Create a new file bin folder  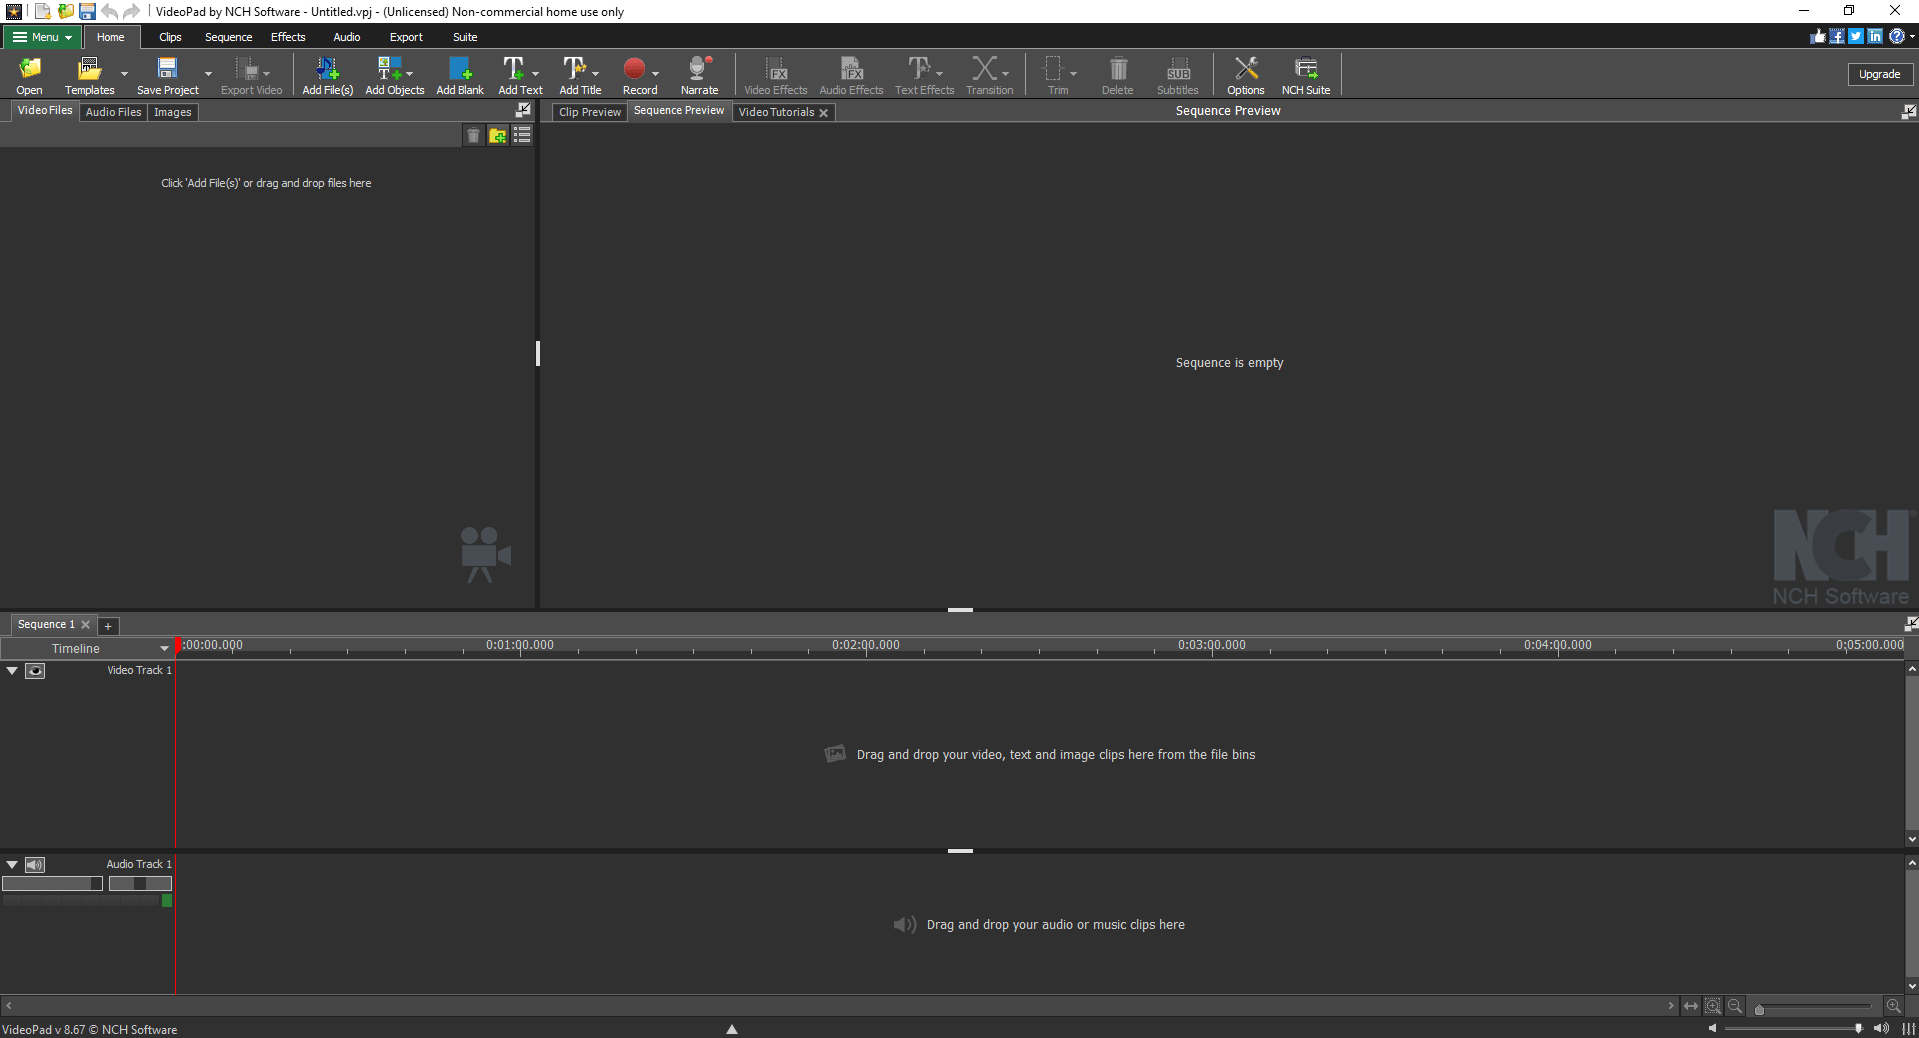tap(497, 135)
